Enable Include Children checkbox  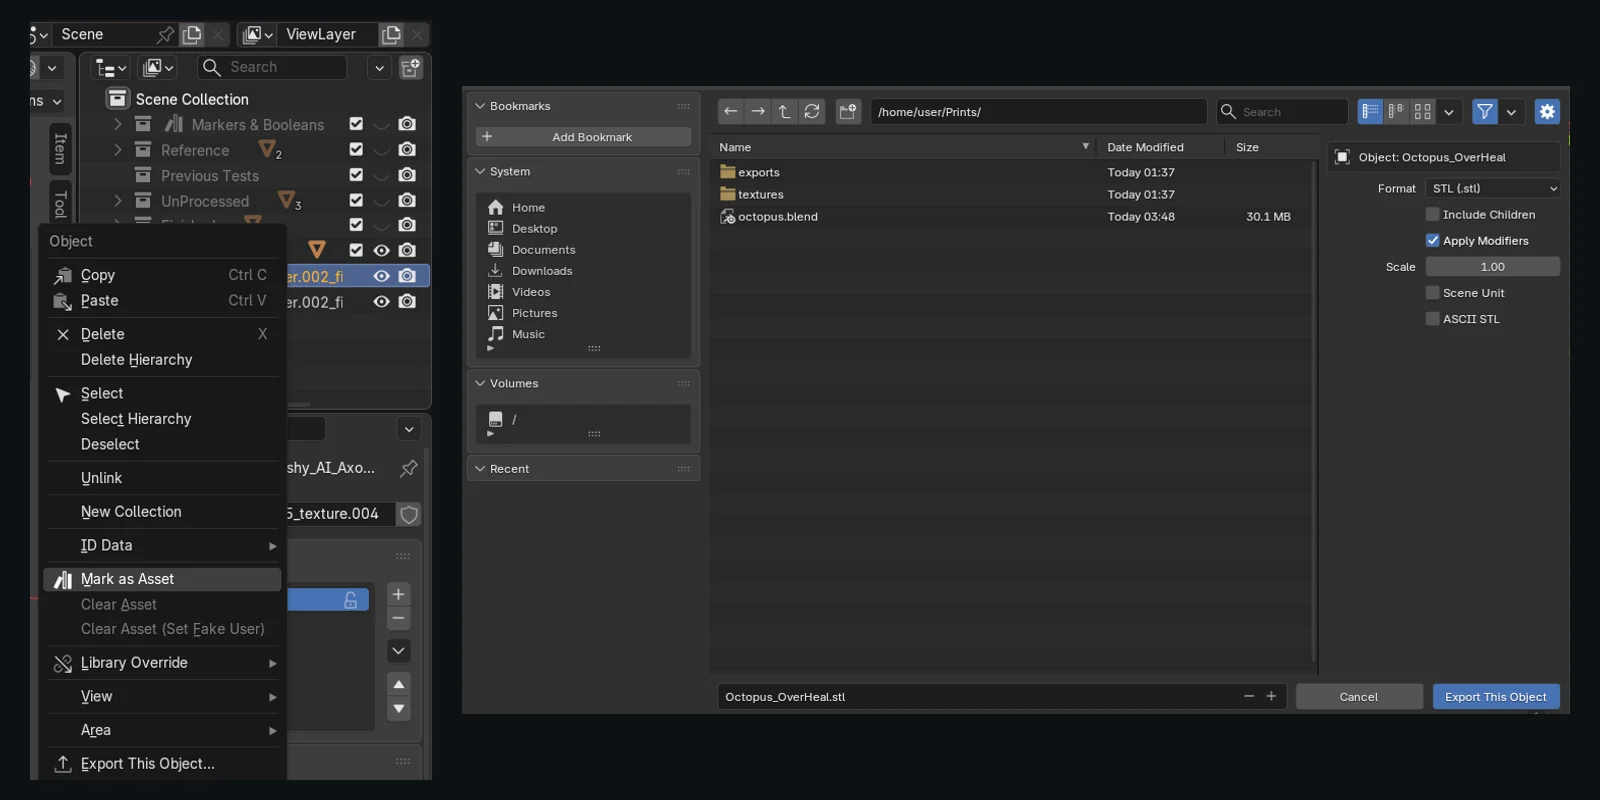(x=1433, y=214)
